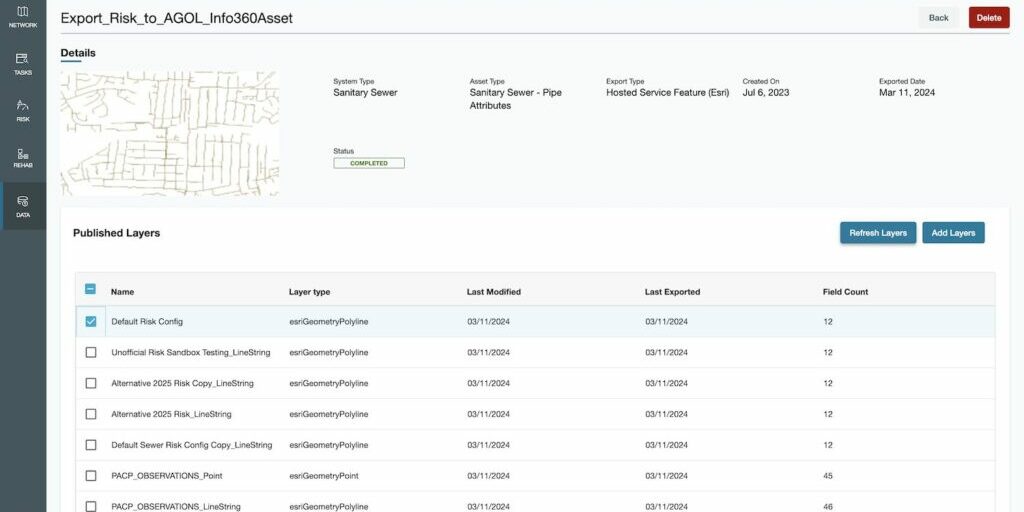Click Default Sewer Risk Config Copy_LineString name
This screenshot has height=512, width=1024.
pos(192,445)
